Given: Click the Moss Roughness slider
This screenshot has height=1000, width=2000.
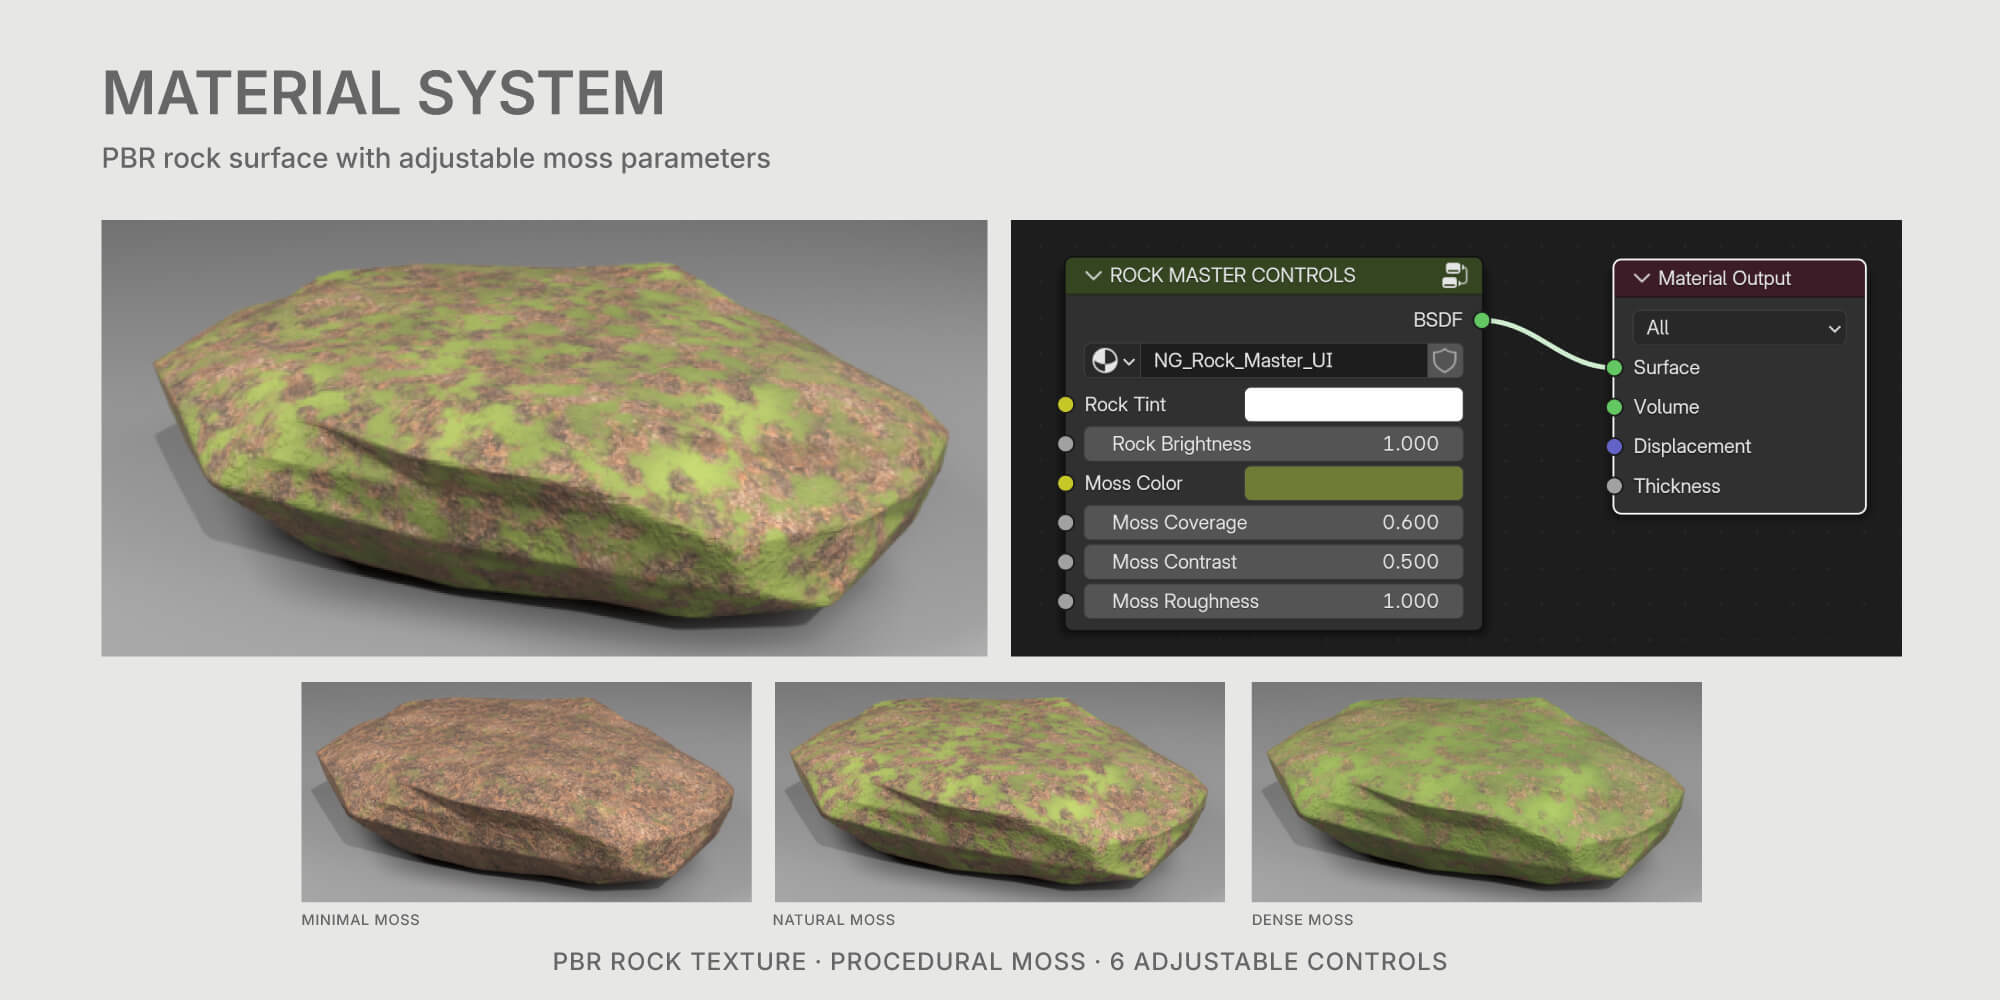Looking at the screenshot, I should (x=1273, y=601).
